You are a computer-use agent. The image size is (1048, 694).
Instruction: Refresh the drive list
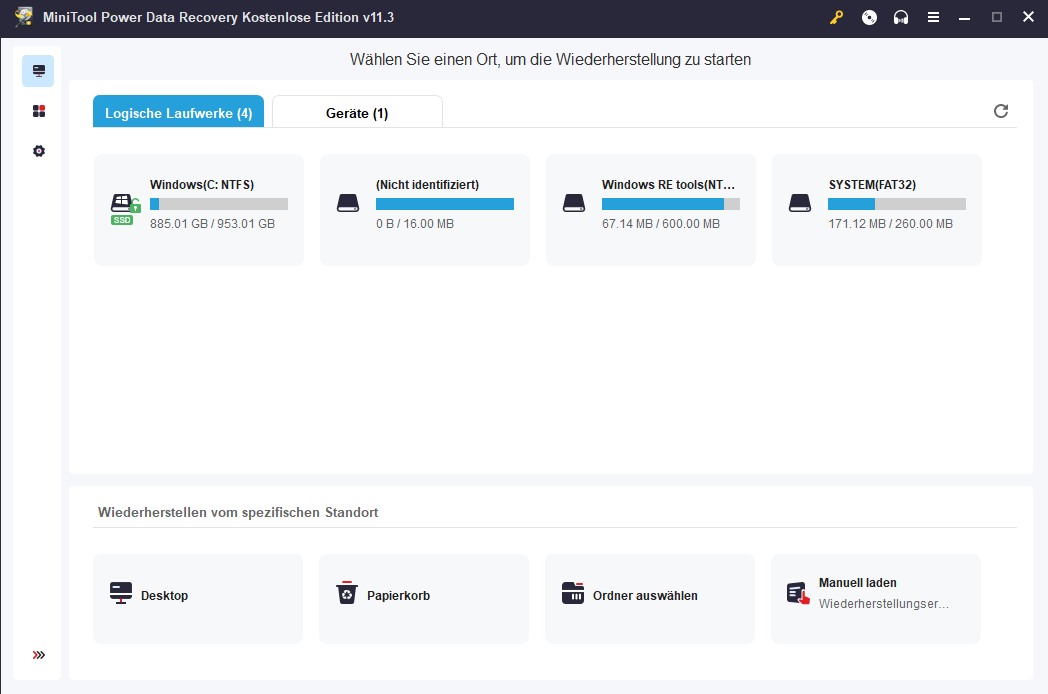1001,111
